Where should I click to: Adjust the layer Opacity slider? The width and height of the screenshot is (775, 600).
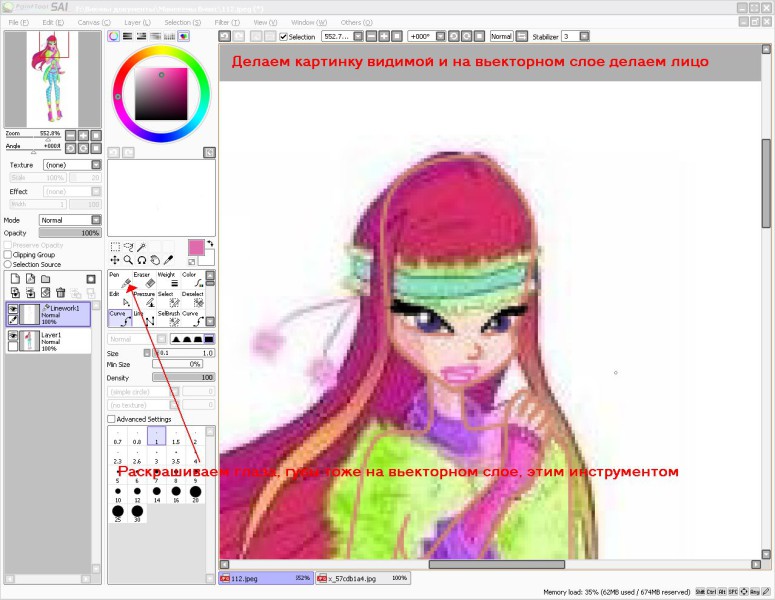(x=70, y=233)
